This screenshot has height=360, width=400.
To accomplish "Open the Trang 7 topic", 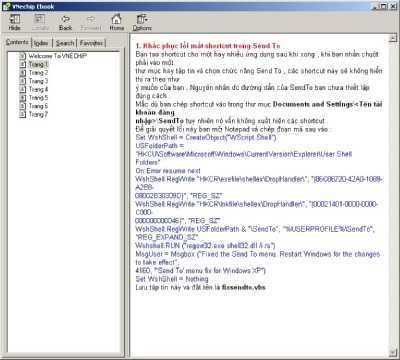I will click(x=38, y=114).
